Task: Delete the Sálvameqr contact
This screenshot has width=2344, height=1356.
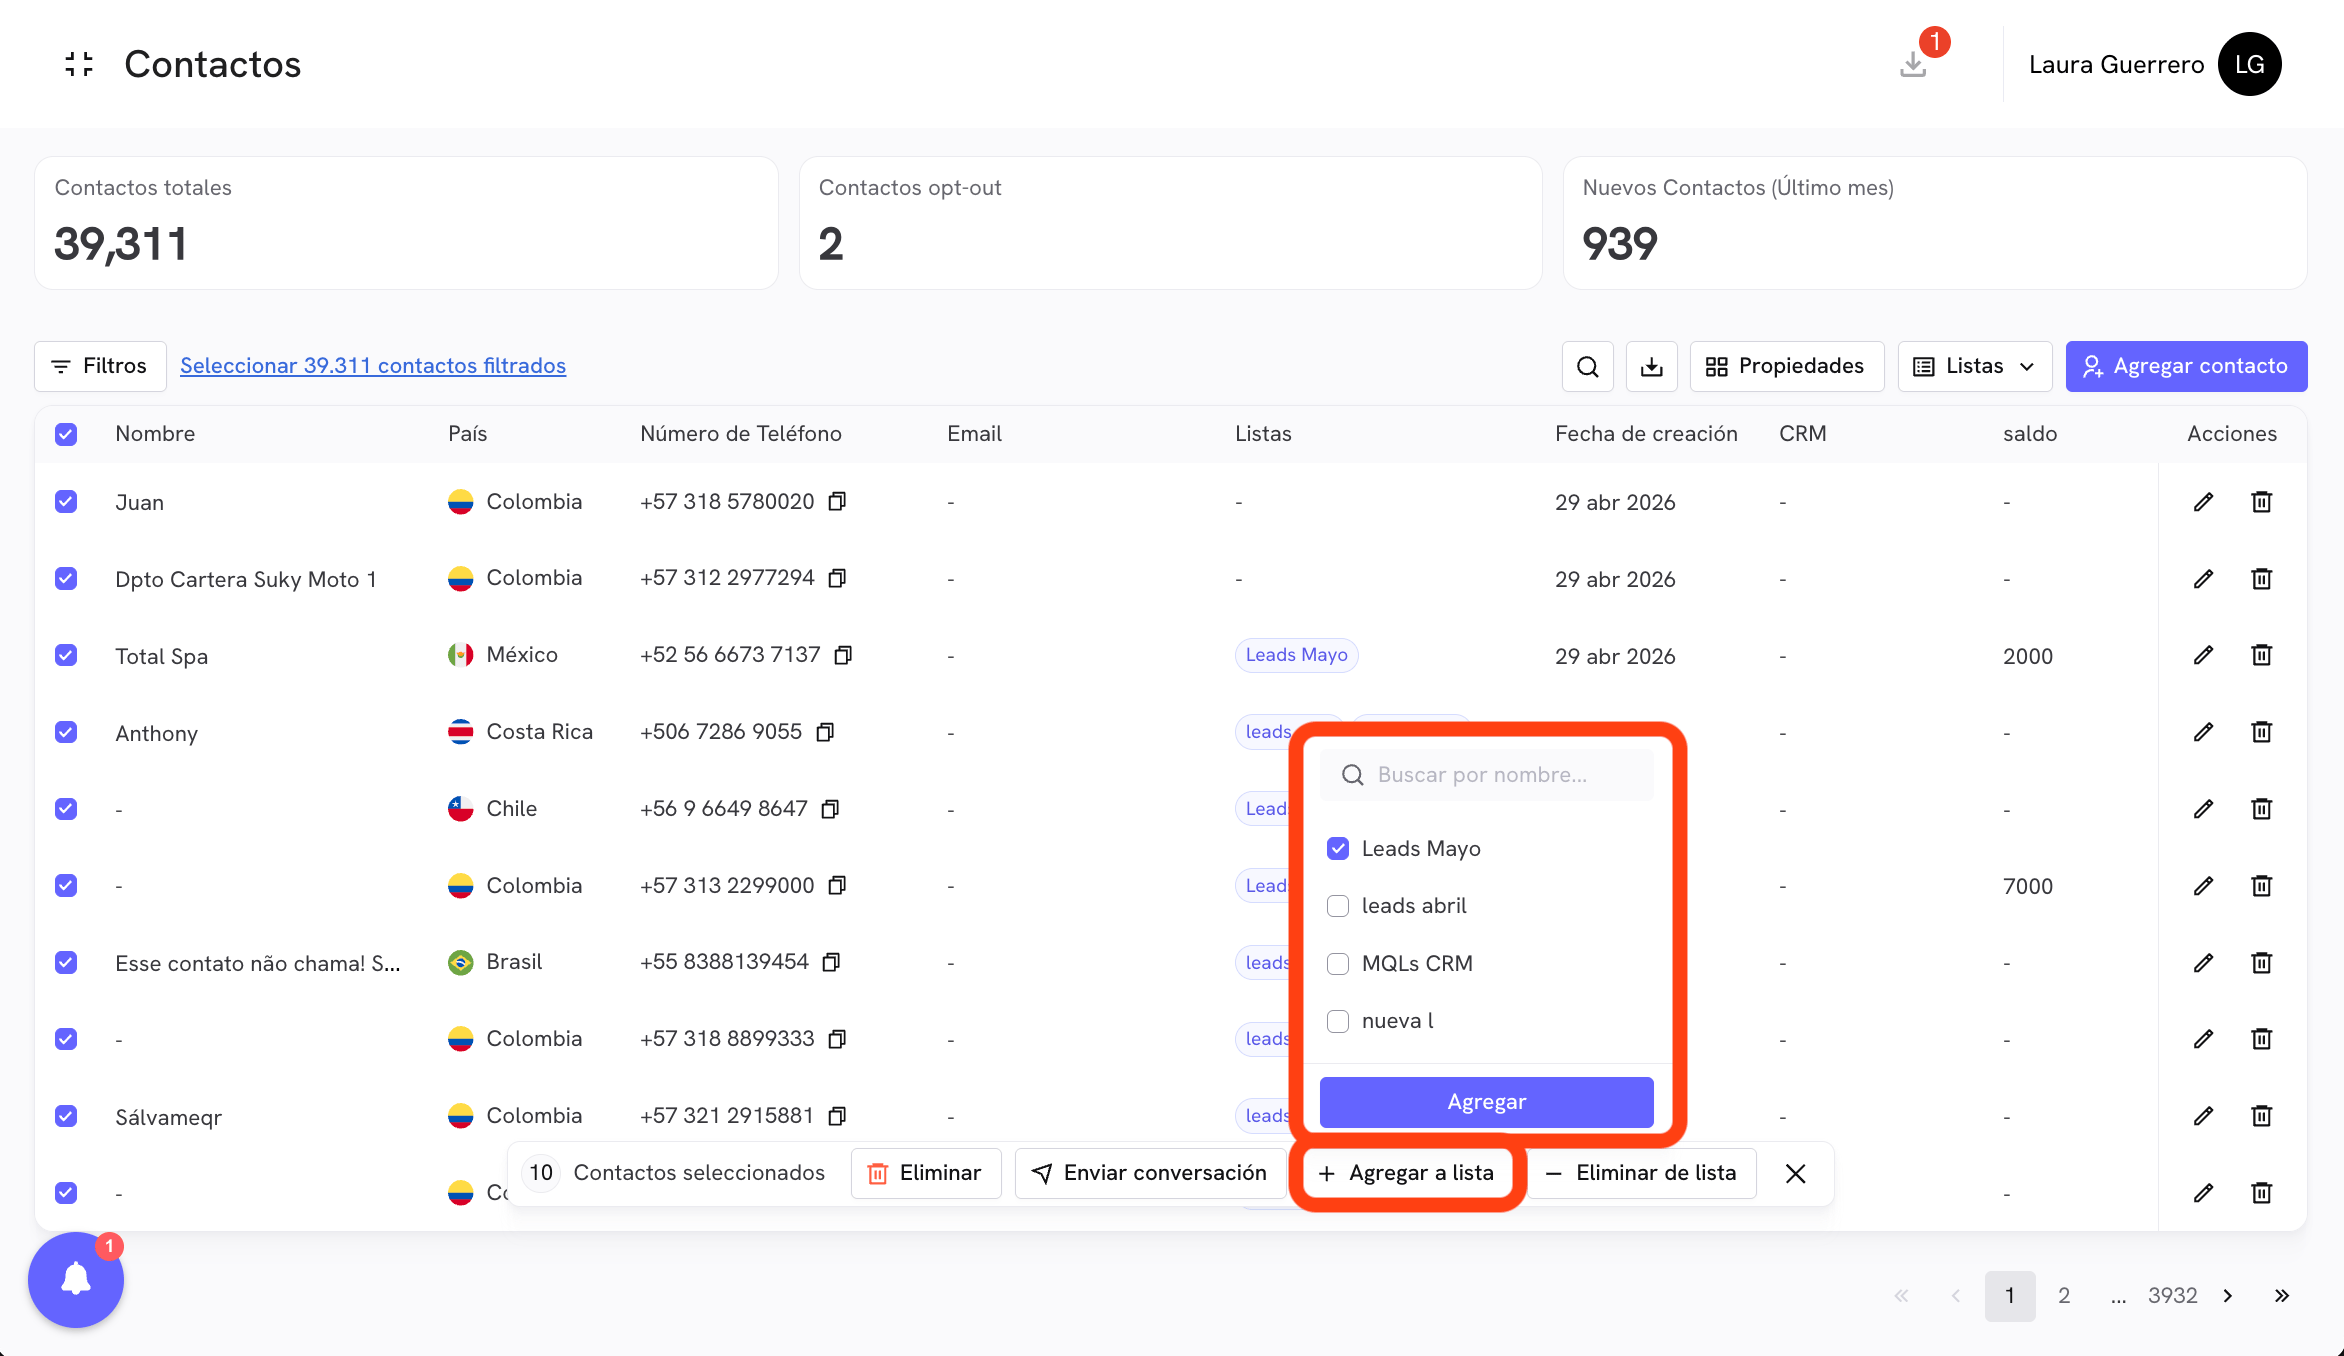Action: 2261,1116
